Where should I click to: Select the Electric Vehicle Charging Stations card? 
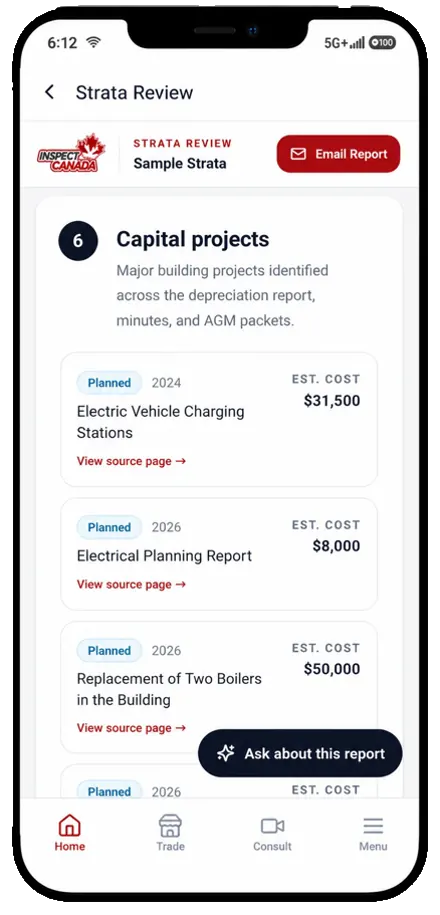click(219, 419)
